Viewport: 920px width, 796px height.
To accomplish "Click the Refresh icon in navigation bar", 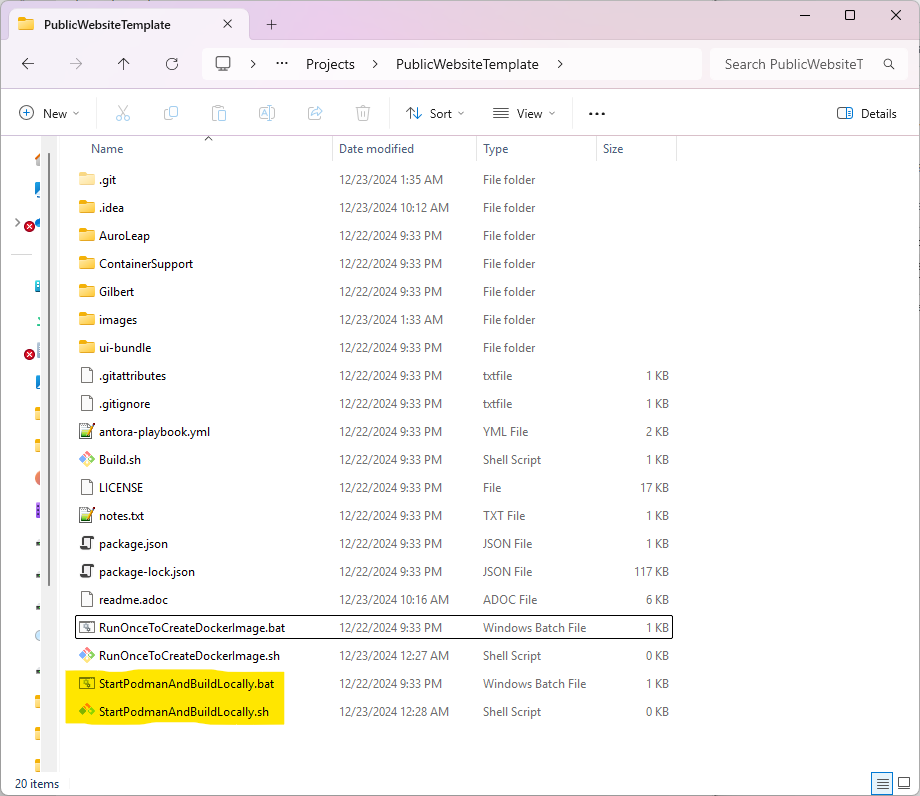I will click(x=172, y=64).
